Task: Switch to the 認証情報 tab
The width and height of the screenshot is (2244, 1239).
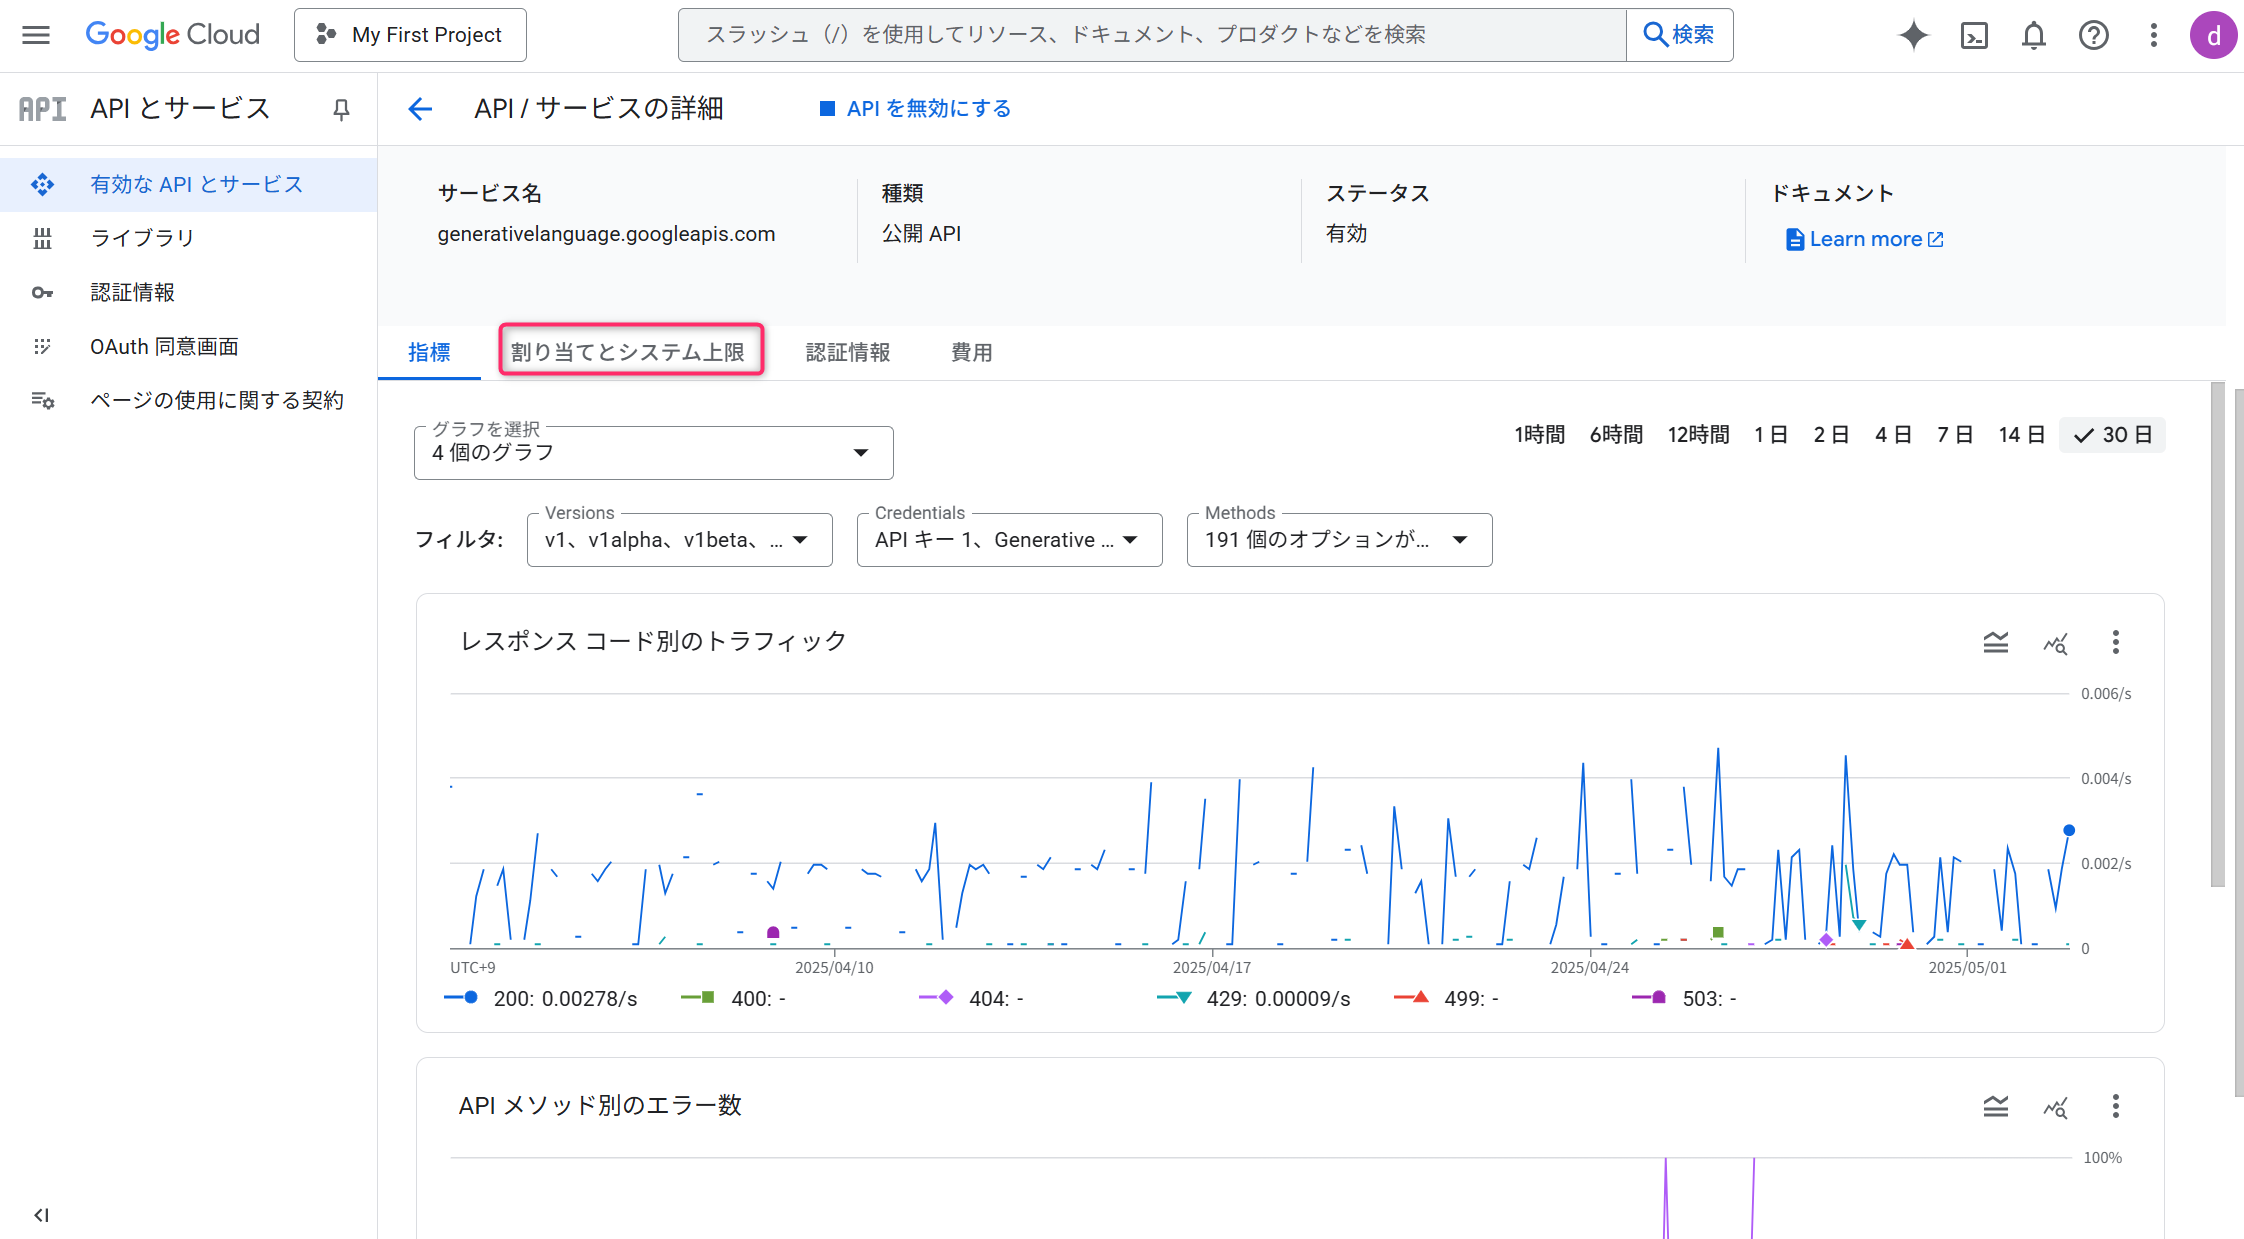Action: click(x=848, y=352)
